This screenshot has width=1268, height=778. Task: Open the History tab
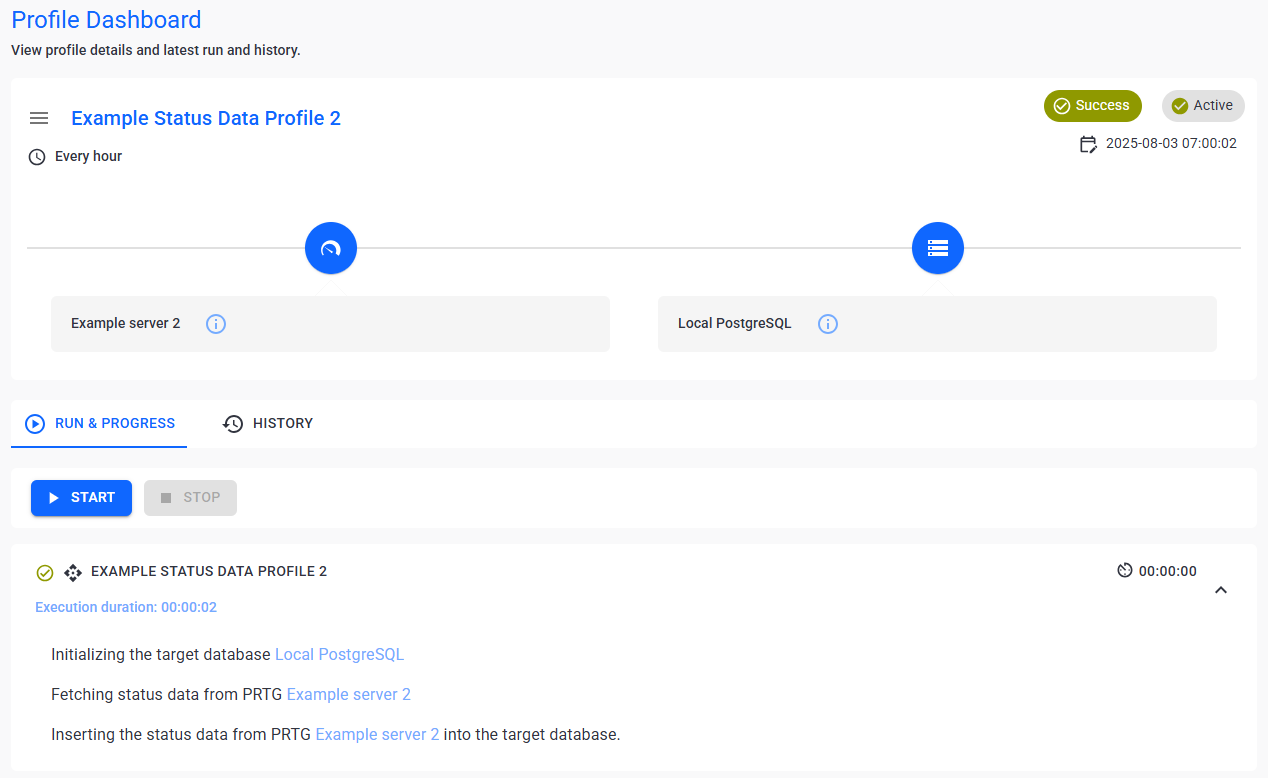[268, 424]
